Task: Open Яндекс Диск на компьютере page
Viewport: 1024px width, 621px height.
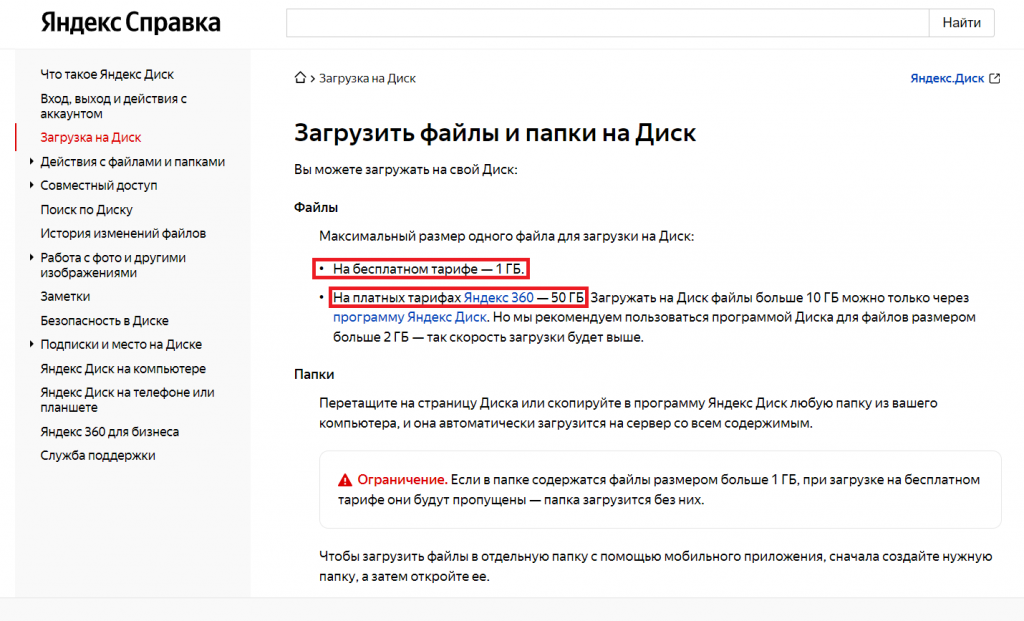Action: click(123, 369)
